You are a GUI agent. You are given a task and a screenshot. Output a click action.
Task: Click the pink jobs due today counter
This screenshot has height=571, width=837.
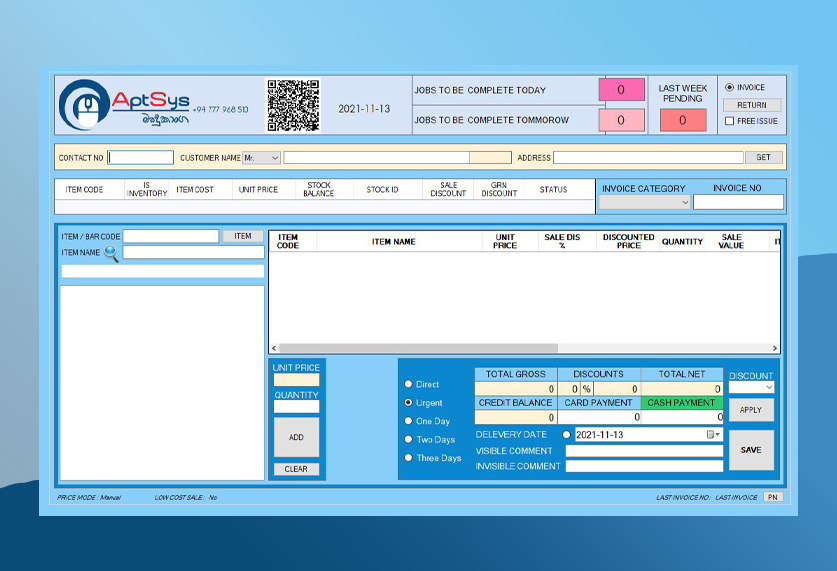pyautogui.click(x=621, y=90)
